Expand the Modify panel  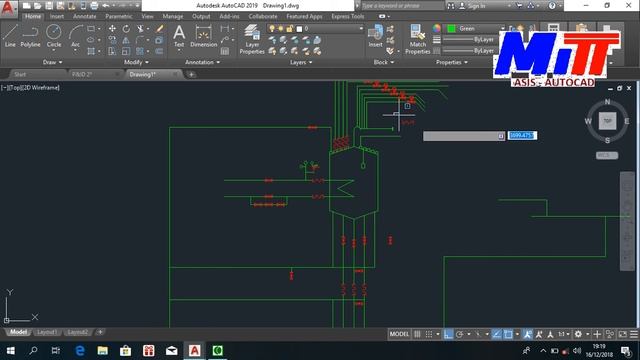click(136, 62)
